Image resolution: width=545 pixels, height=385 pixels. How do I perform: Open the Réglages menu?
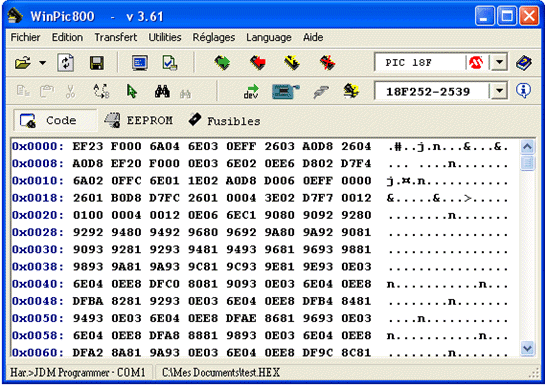point(214,37)
